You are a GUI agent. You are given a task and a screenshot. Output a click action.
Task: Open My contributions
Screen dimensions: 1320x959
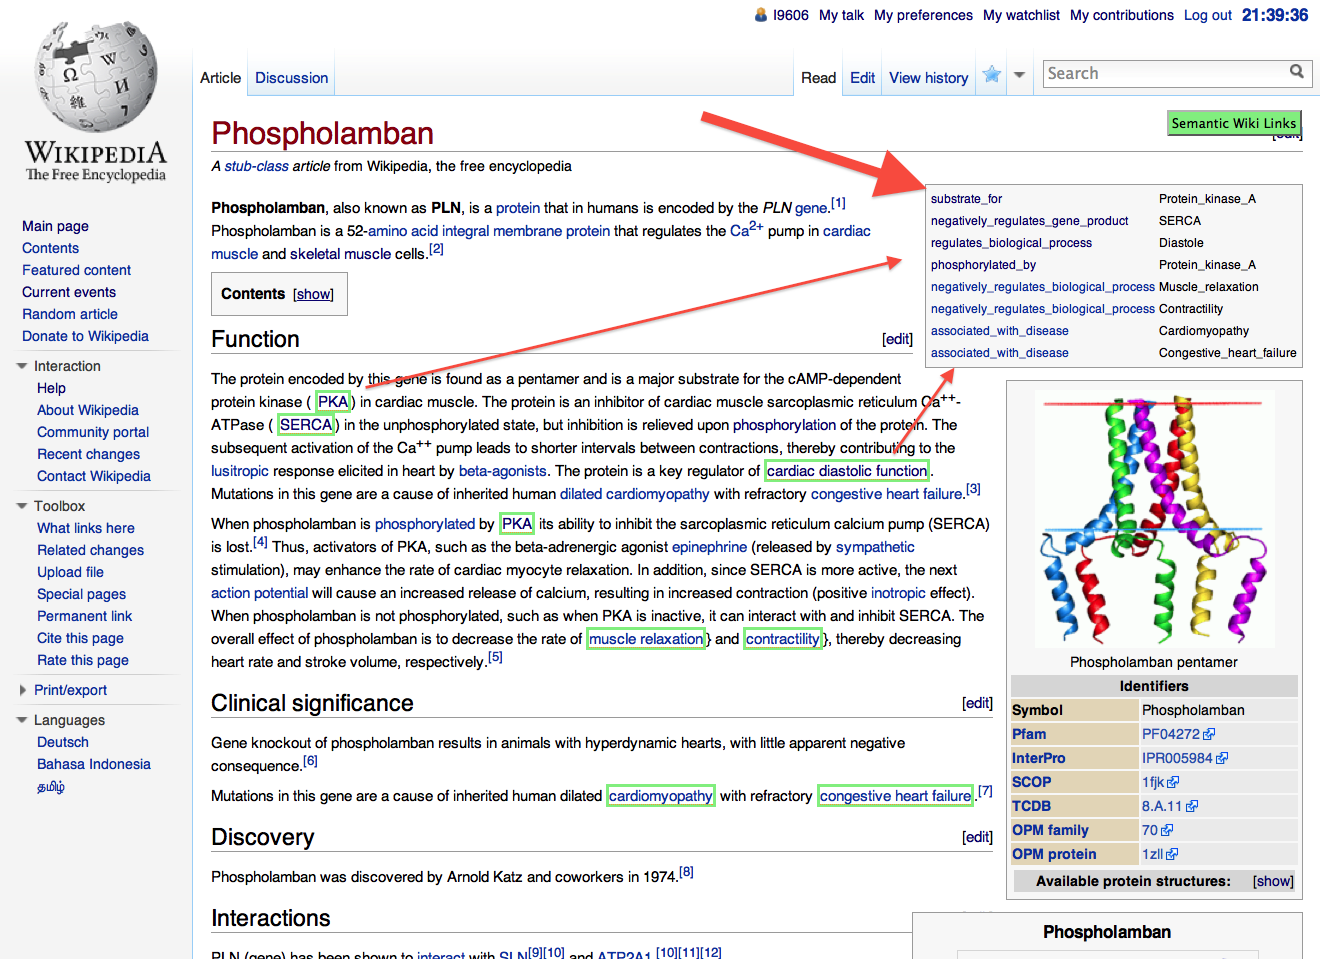tap(1122, 15)
